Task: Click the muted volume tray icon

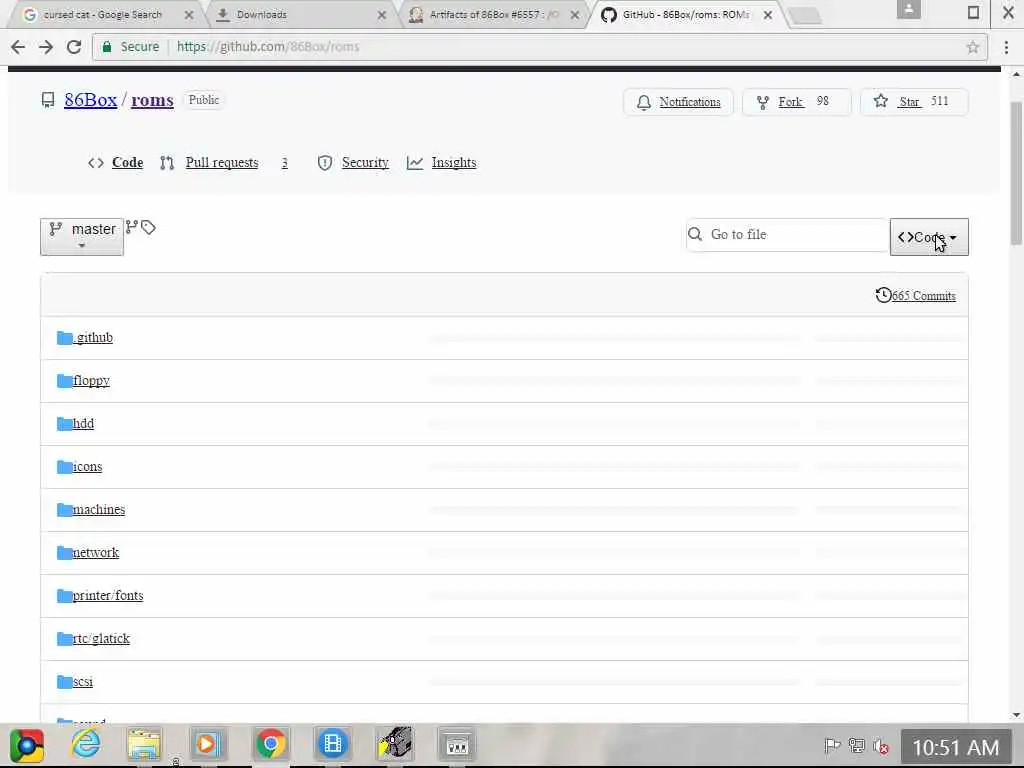Action: click(x=880, y=746)
